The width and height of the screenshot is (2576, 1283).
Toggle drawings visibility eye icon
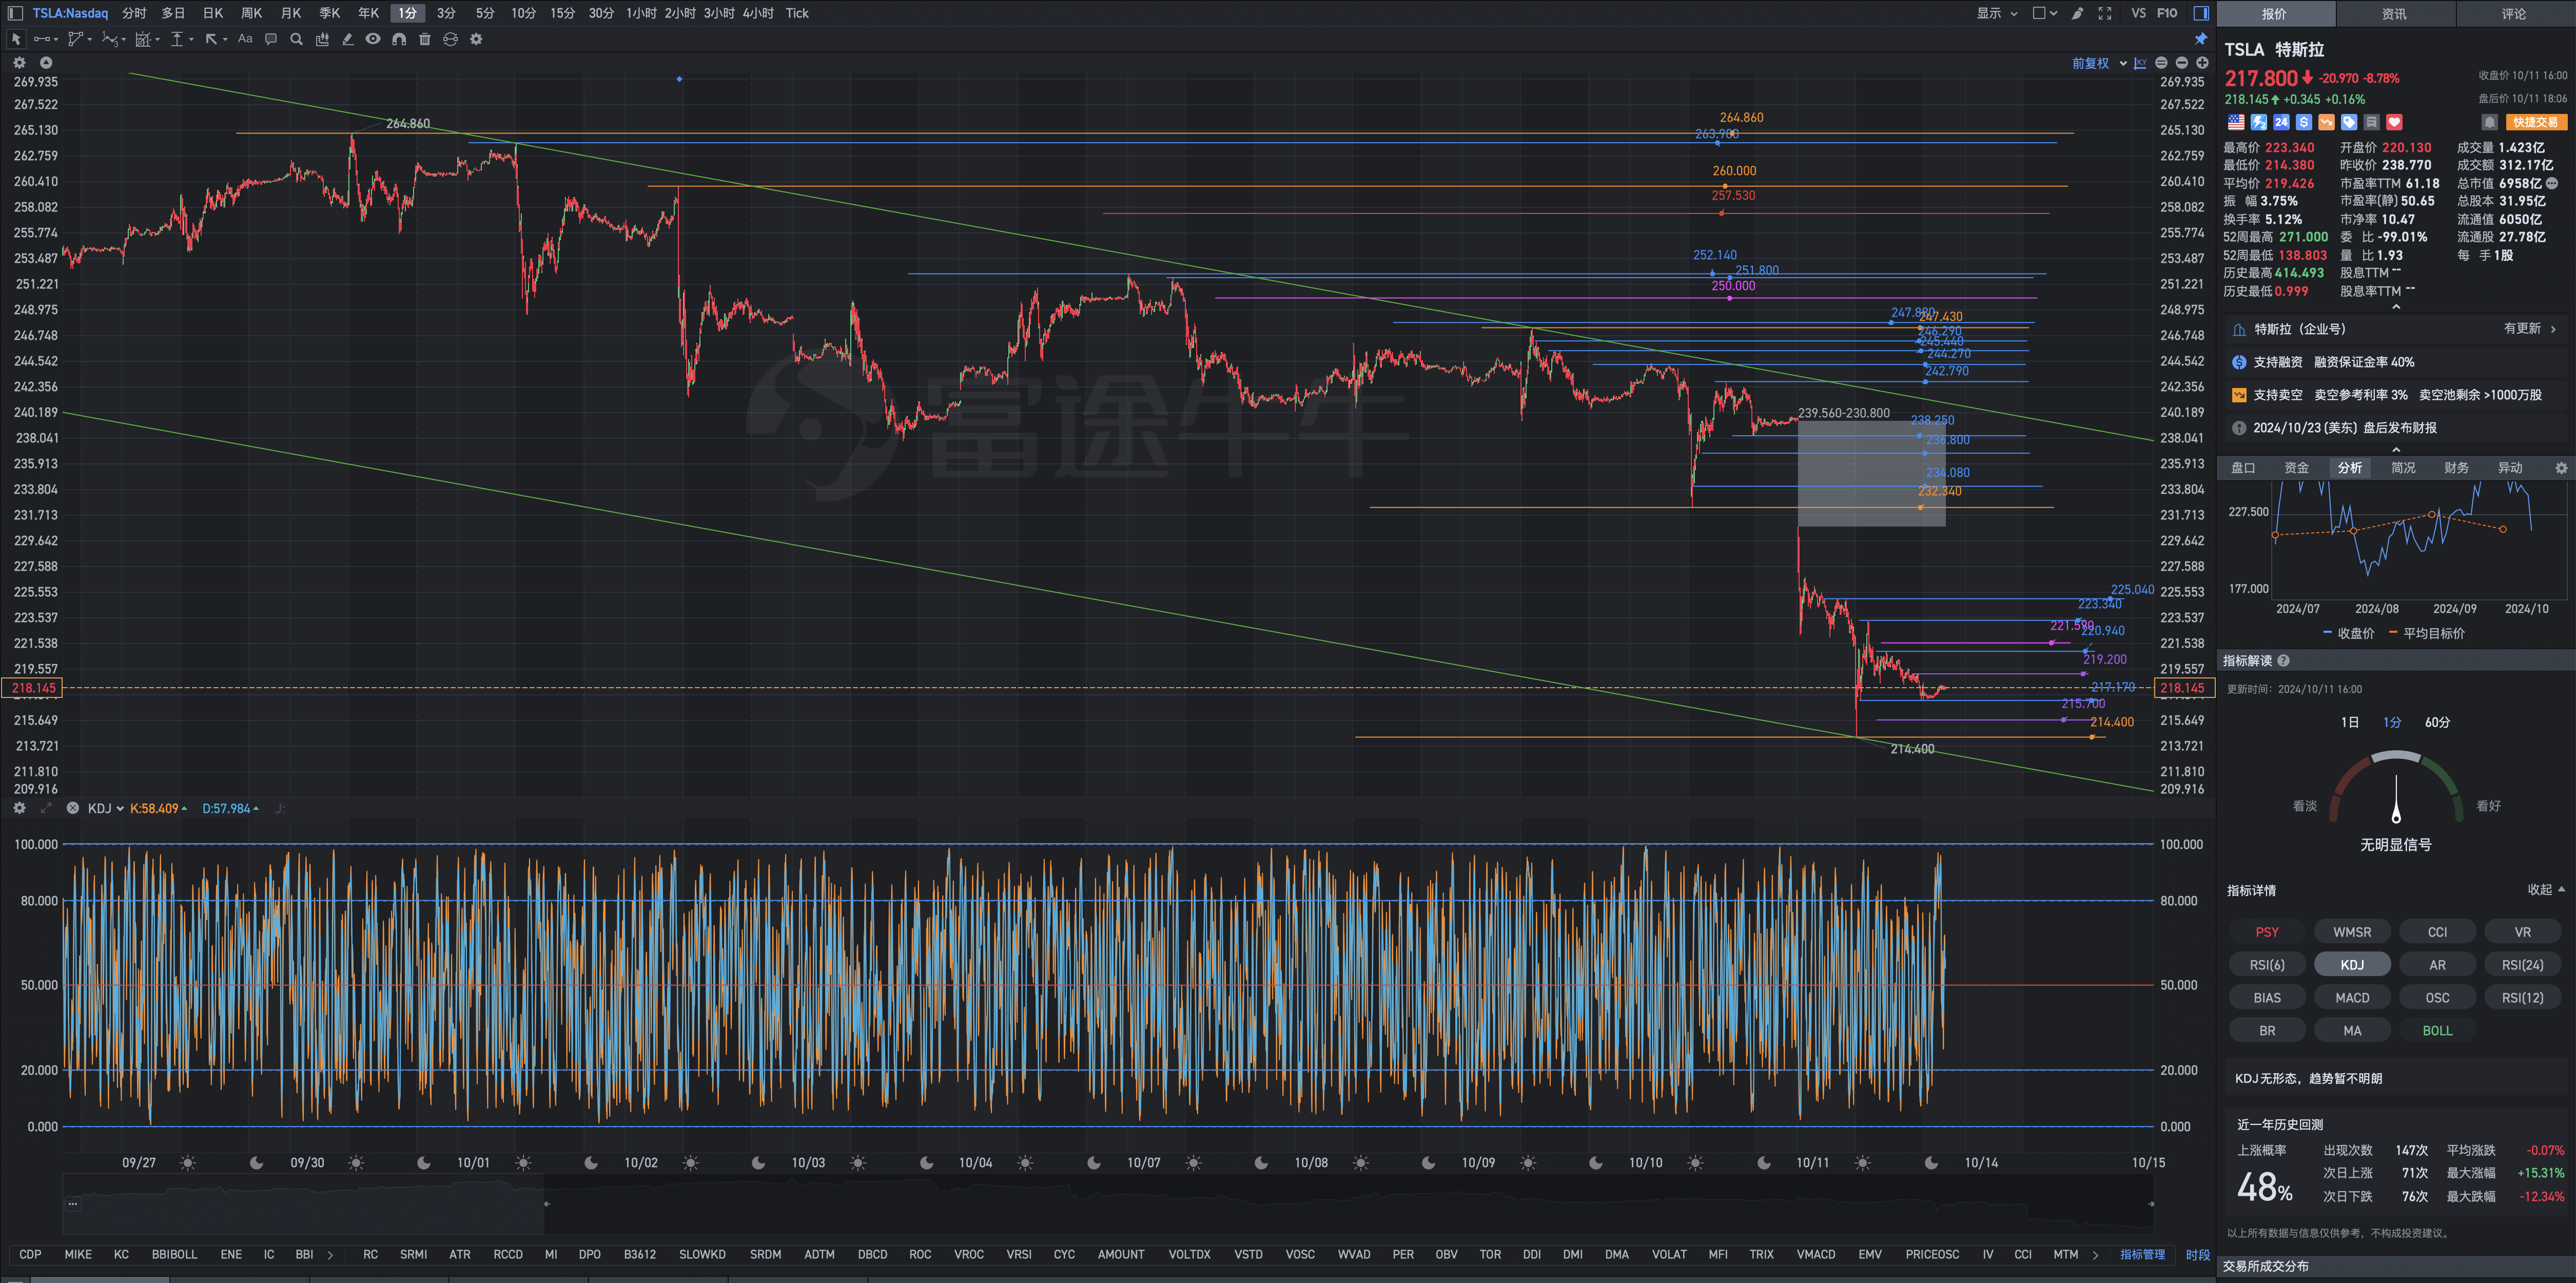pyautogui.click(x=373, y=39)
